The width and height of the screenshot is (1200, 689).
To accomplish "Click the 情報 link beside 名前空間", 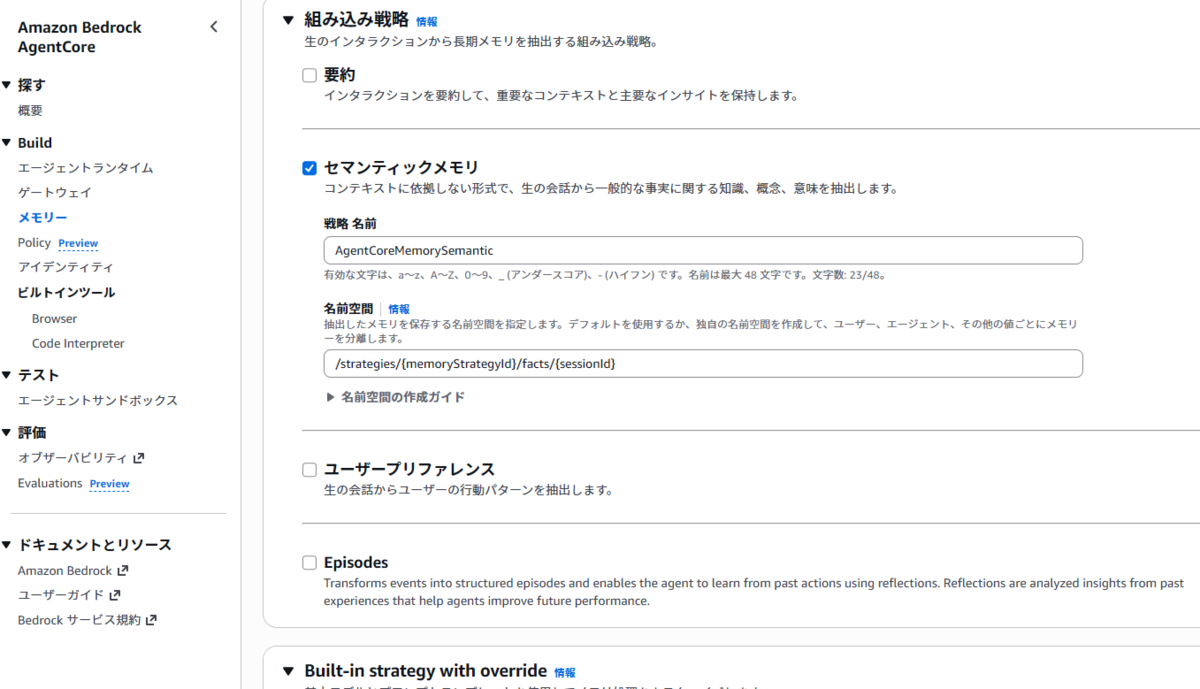I will tap(399, 309).
